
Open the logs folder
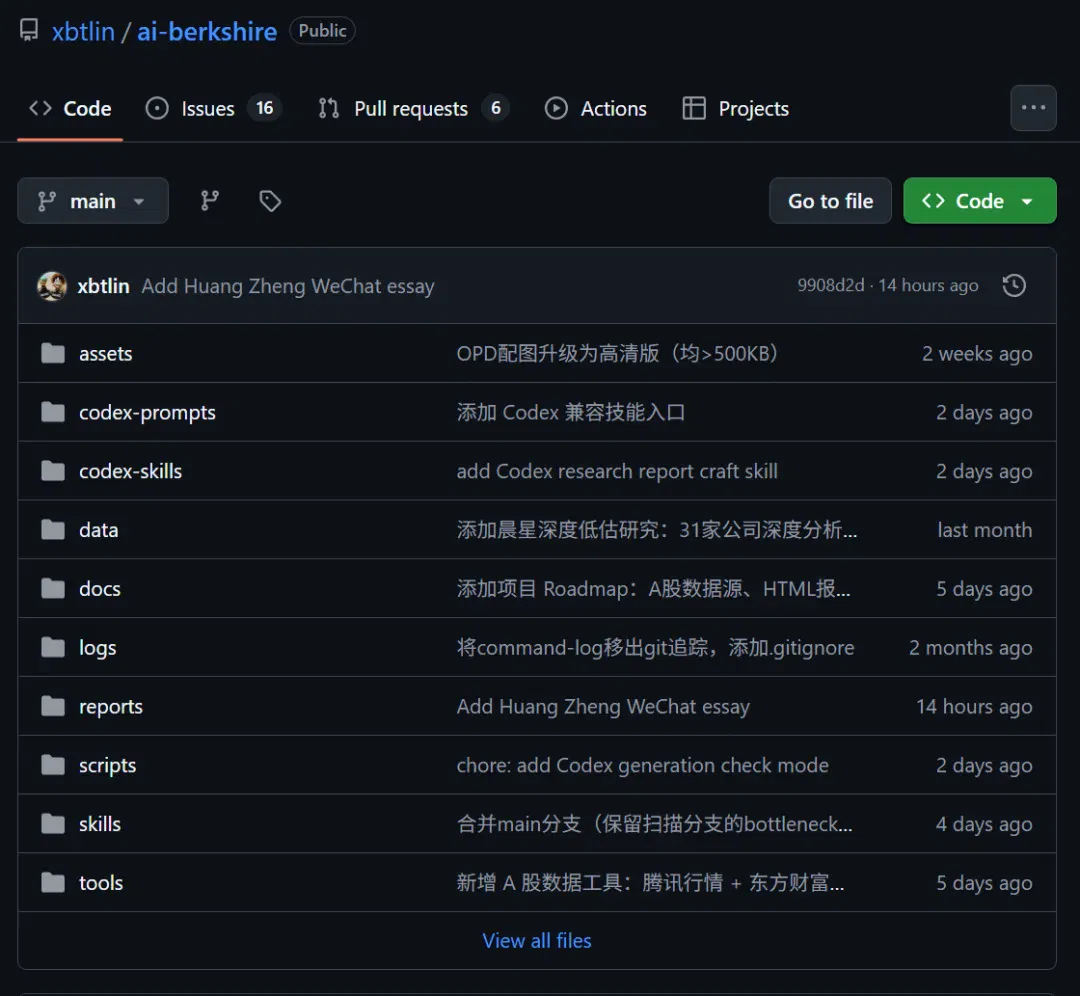pos(98,648)
